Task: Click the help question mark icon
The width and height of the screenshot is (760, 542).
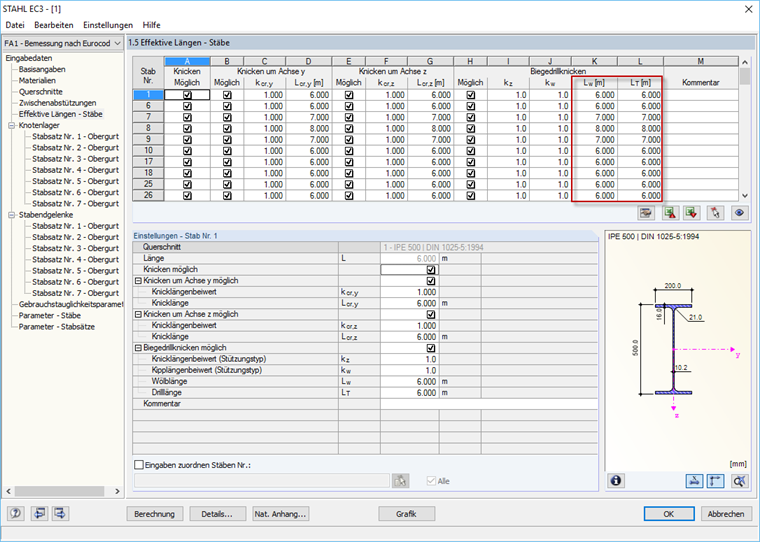Action: point(16,513)
